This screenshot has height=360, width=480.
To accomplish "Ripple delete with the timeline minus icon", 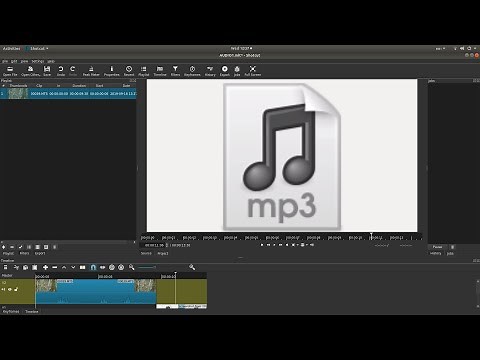I will (x=55, y=267).
